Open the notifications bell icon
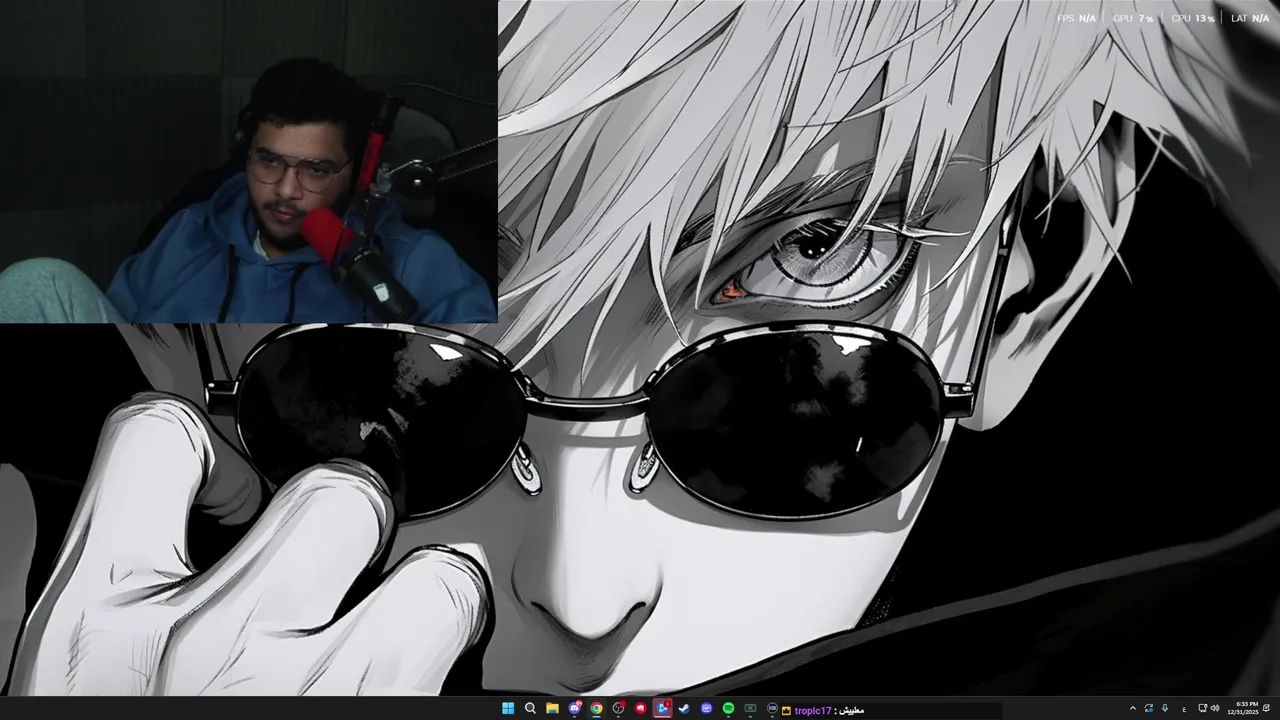Screen dimensions: 1280x720 coord(1266,708)
